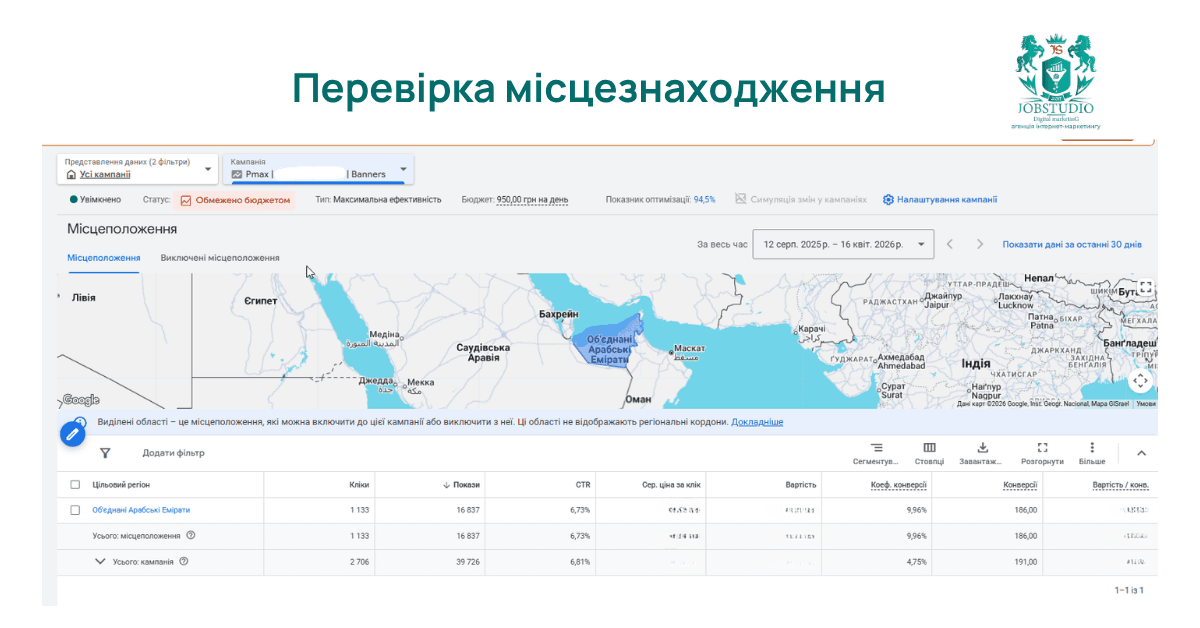Switch to the Місцеположення tab
Image resolution: width=1200 pixels, height=628 pixels.
point(104,258)
